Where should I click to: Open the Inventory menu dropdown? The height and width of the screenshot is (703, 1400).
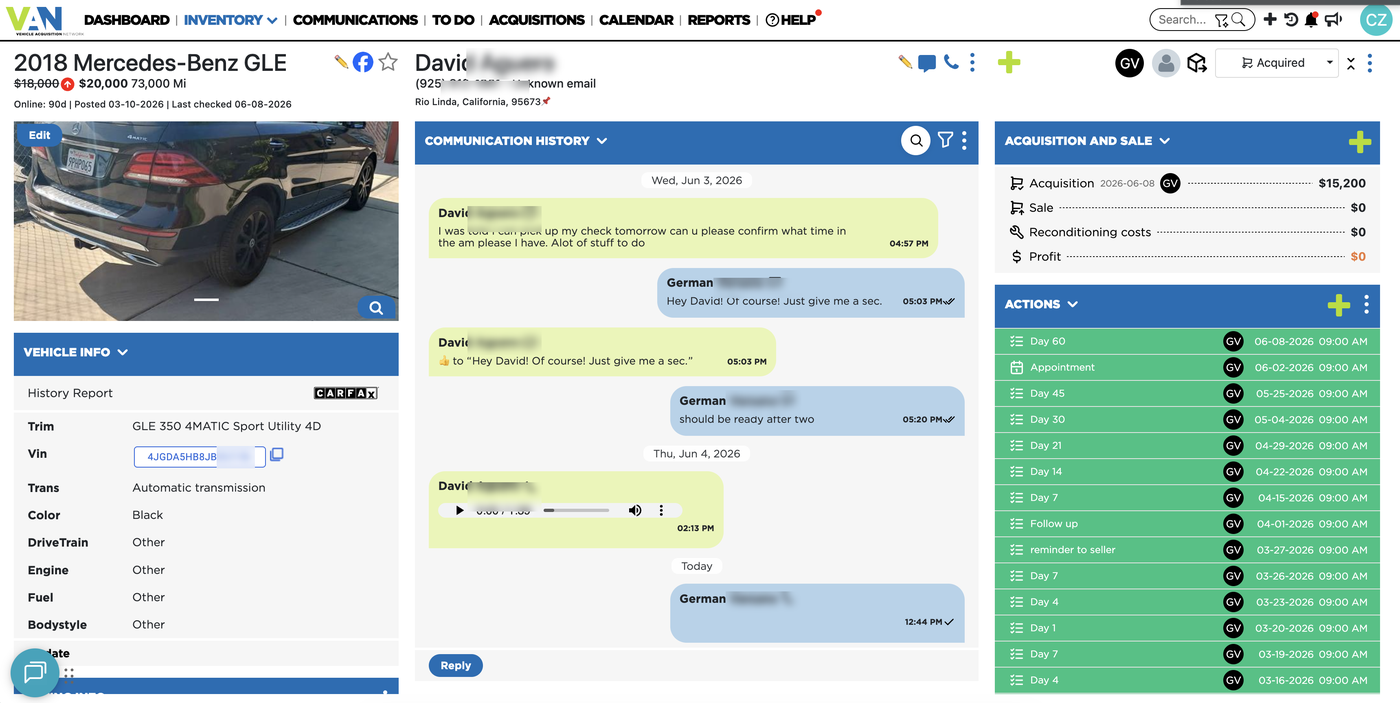(x=230, y=19)
